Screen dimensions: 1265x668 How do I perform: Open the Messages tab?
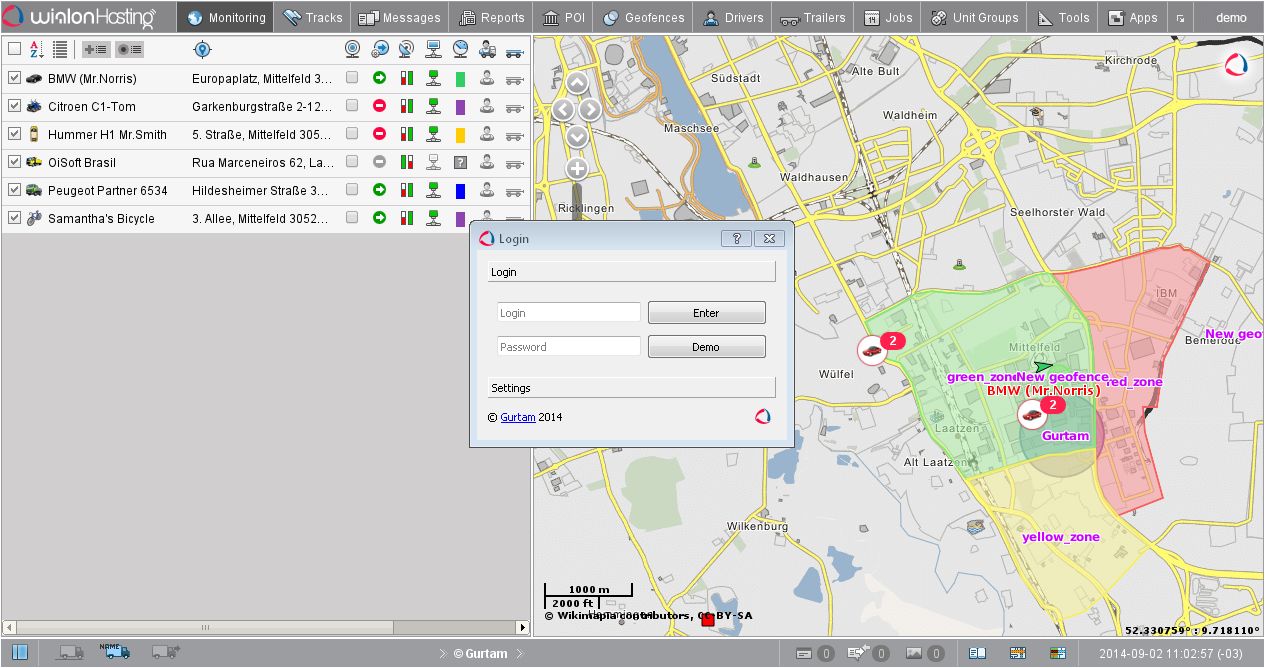[399, 17]
